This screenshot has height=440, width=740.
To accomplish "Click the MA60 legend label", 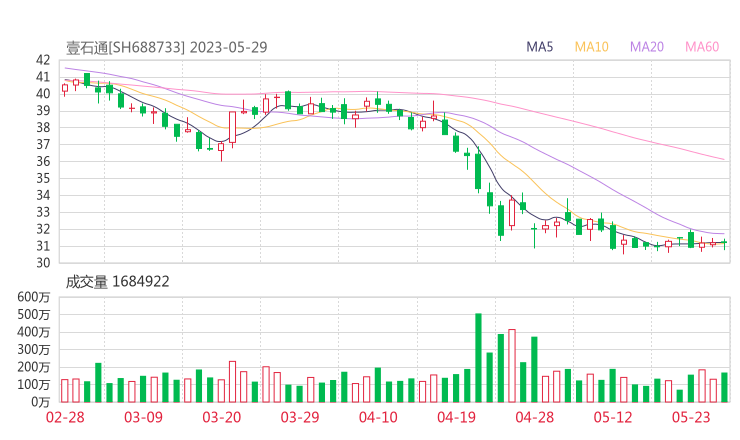I will [702, 47].
